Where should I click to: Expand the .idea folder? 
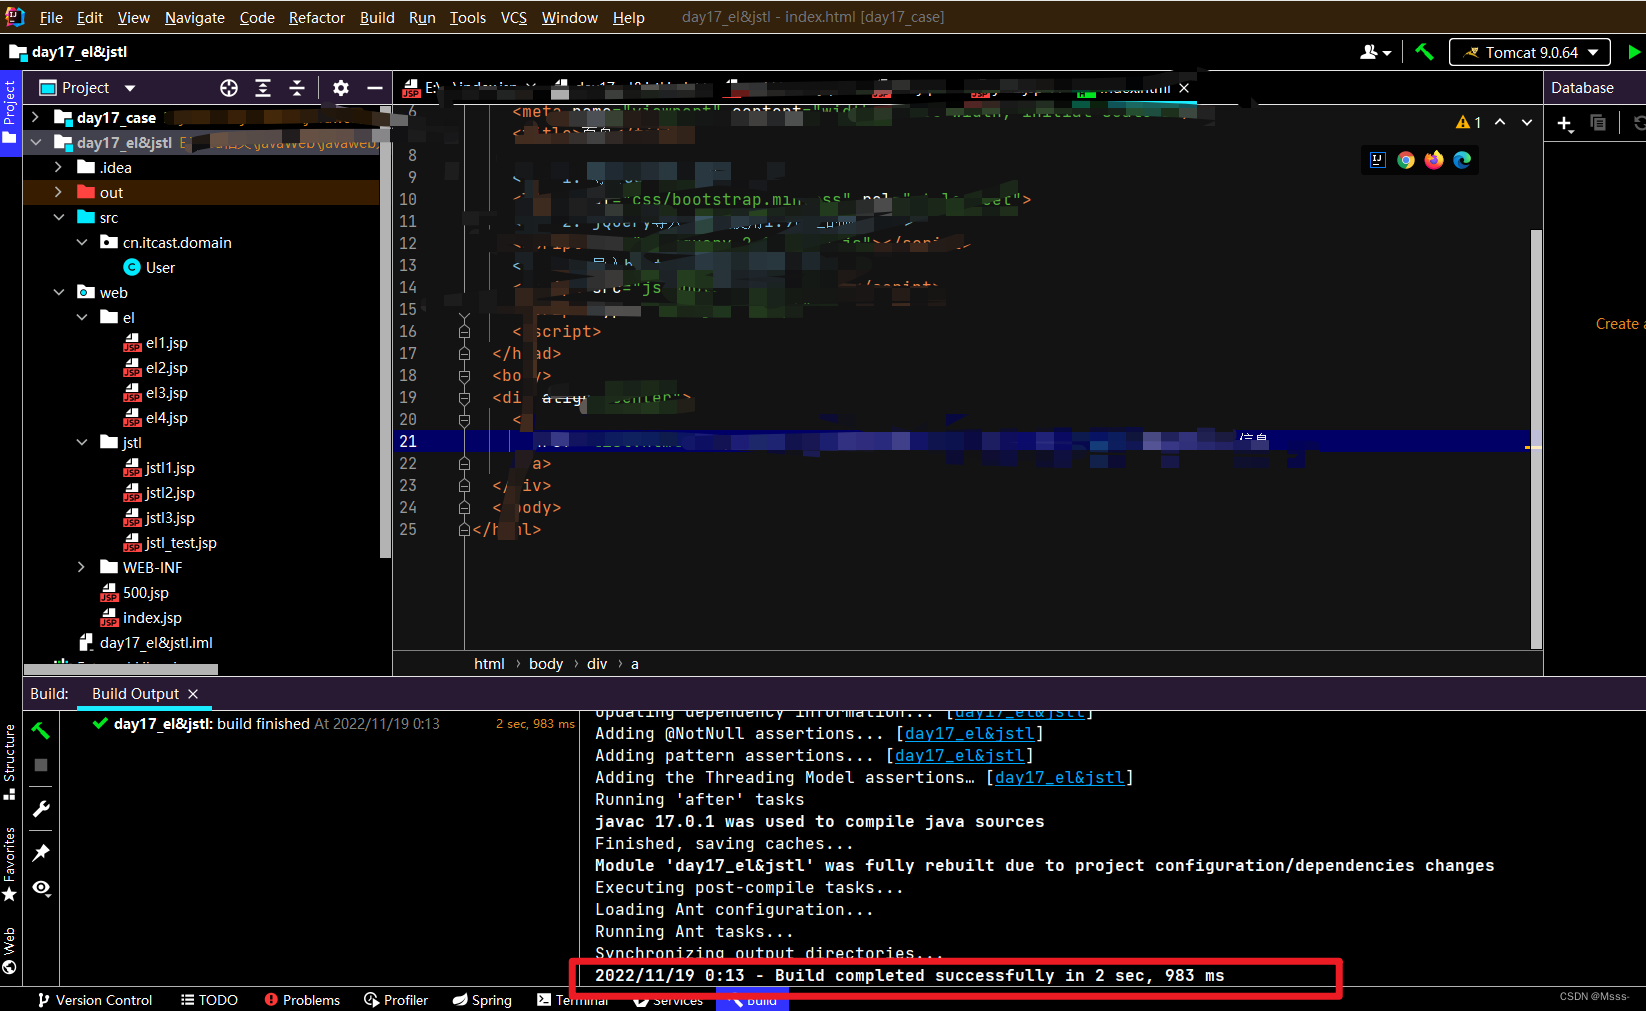point(58,167)
